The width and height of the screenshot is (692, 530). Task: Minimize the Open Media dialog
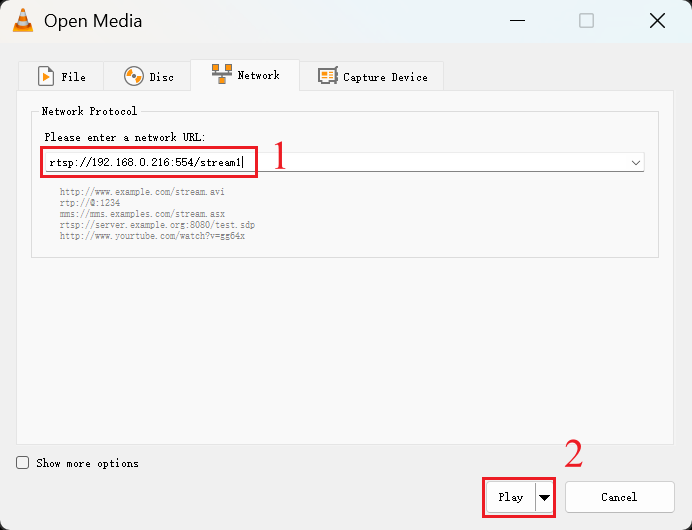[516, 20]
